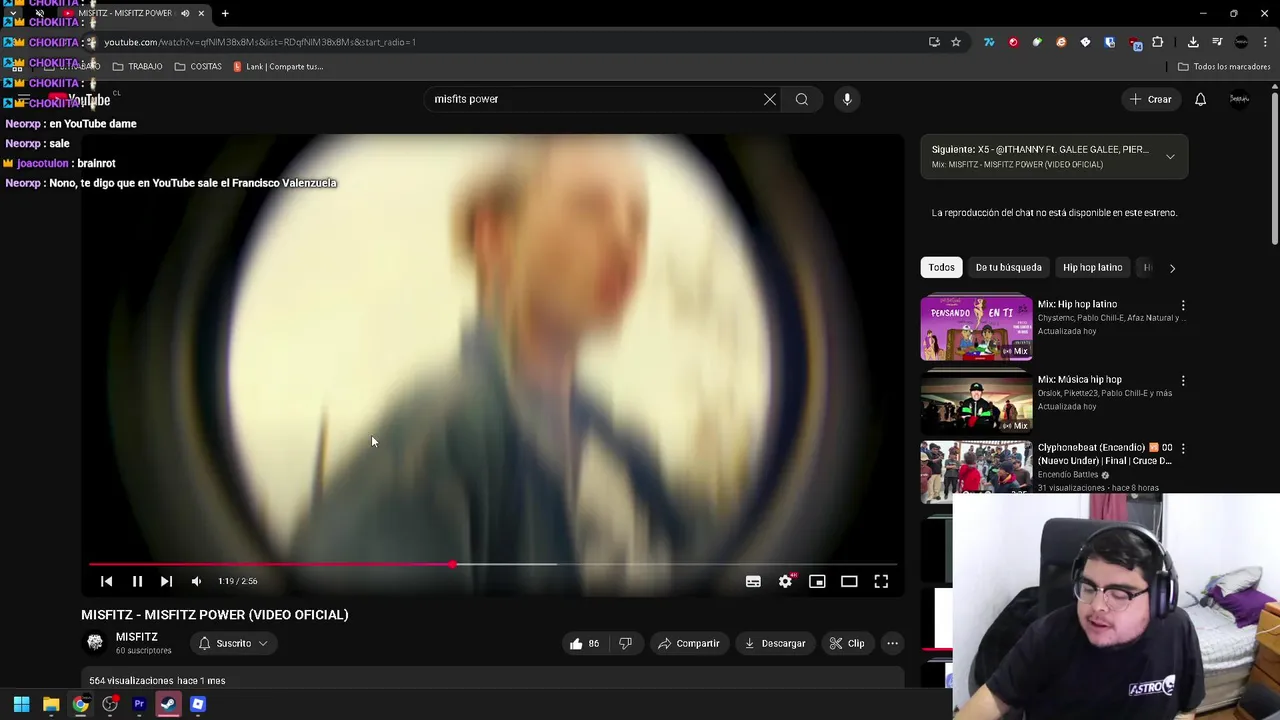The height and width of the screenshot is (720, 1280).
Task: Open the 7TV extension icon
Action: pyautogui.click(x=989, y=42)
